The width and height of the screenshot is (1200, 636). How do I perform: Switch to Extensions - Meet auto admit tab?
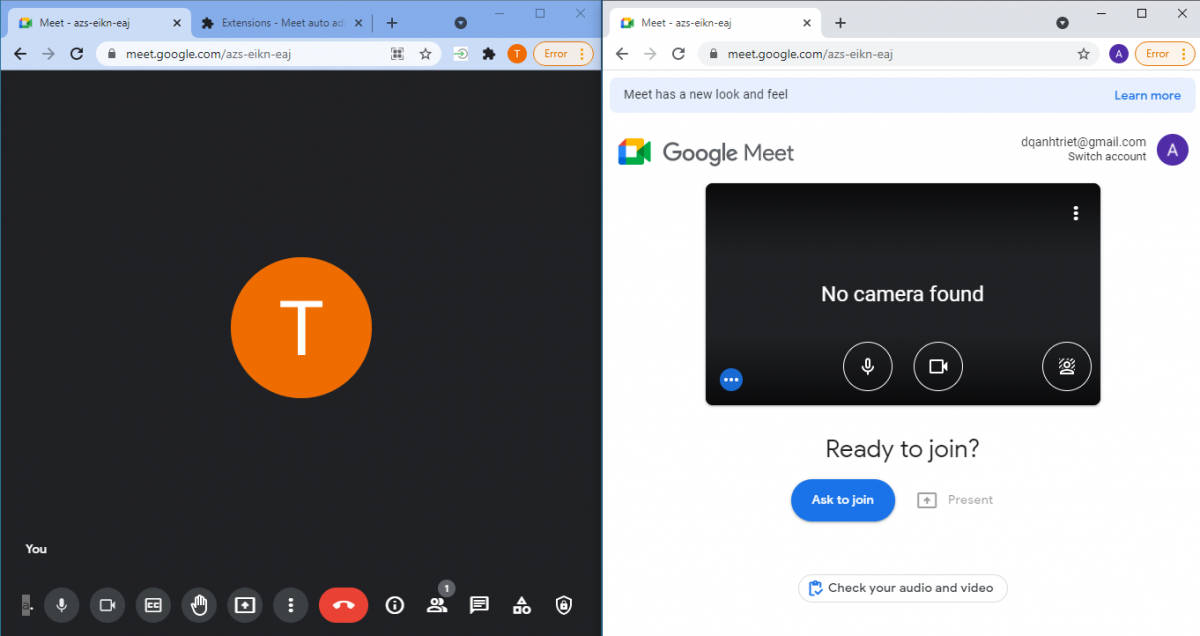point(281,23)
